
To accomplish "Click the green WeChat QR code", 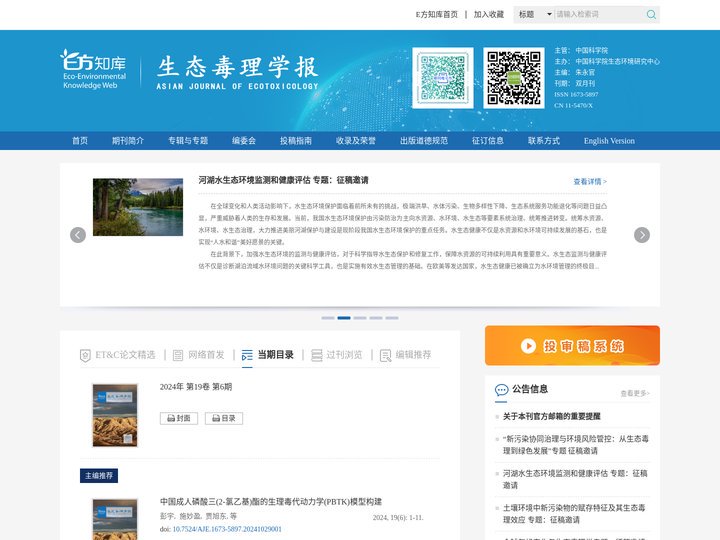I will click(443, 78).
